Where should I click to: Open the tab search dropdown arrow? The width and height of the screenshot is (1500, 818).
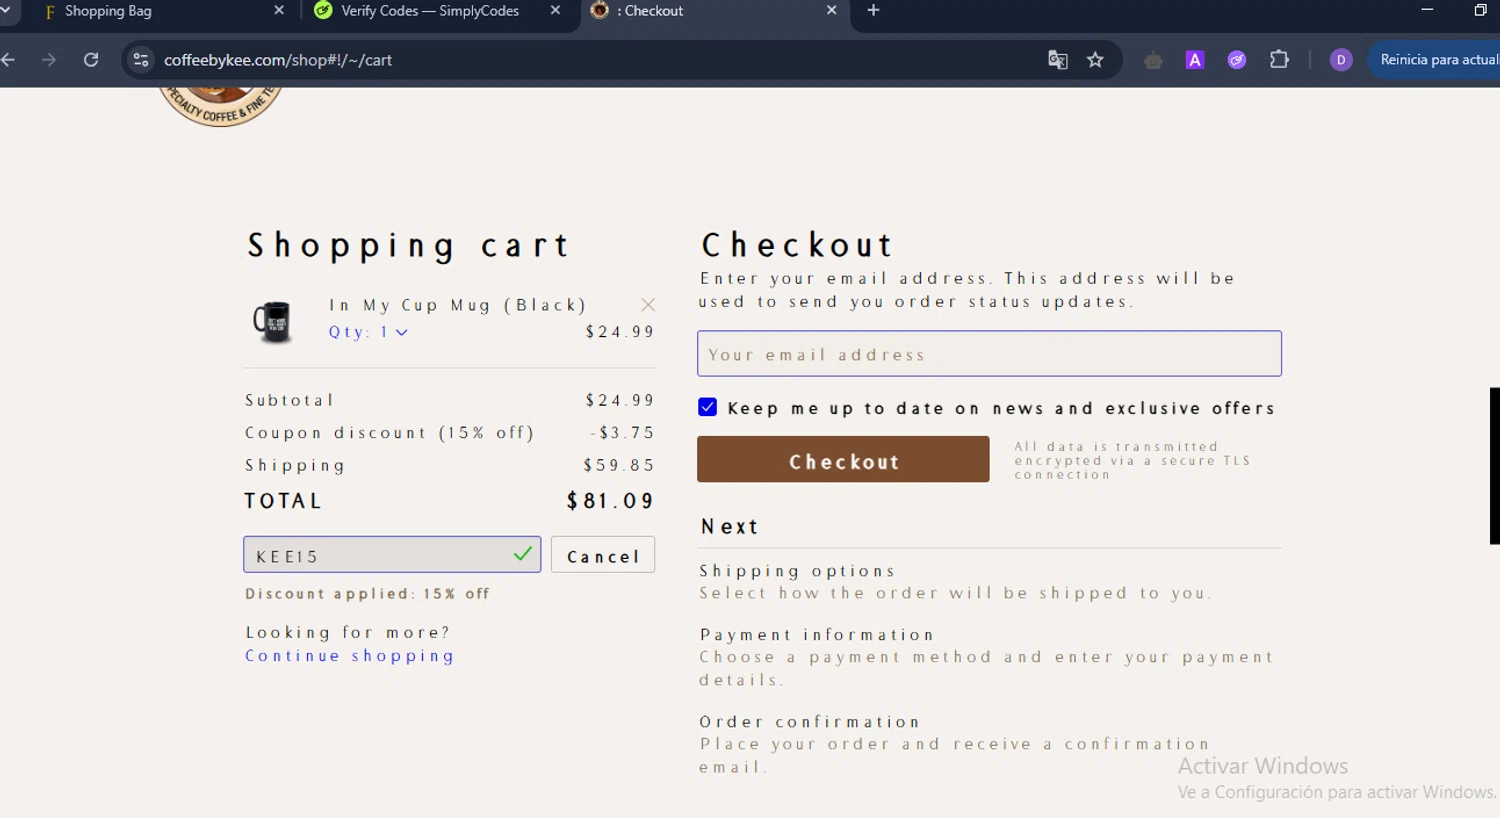pos(4,10)
